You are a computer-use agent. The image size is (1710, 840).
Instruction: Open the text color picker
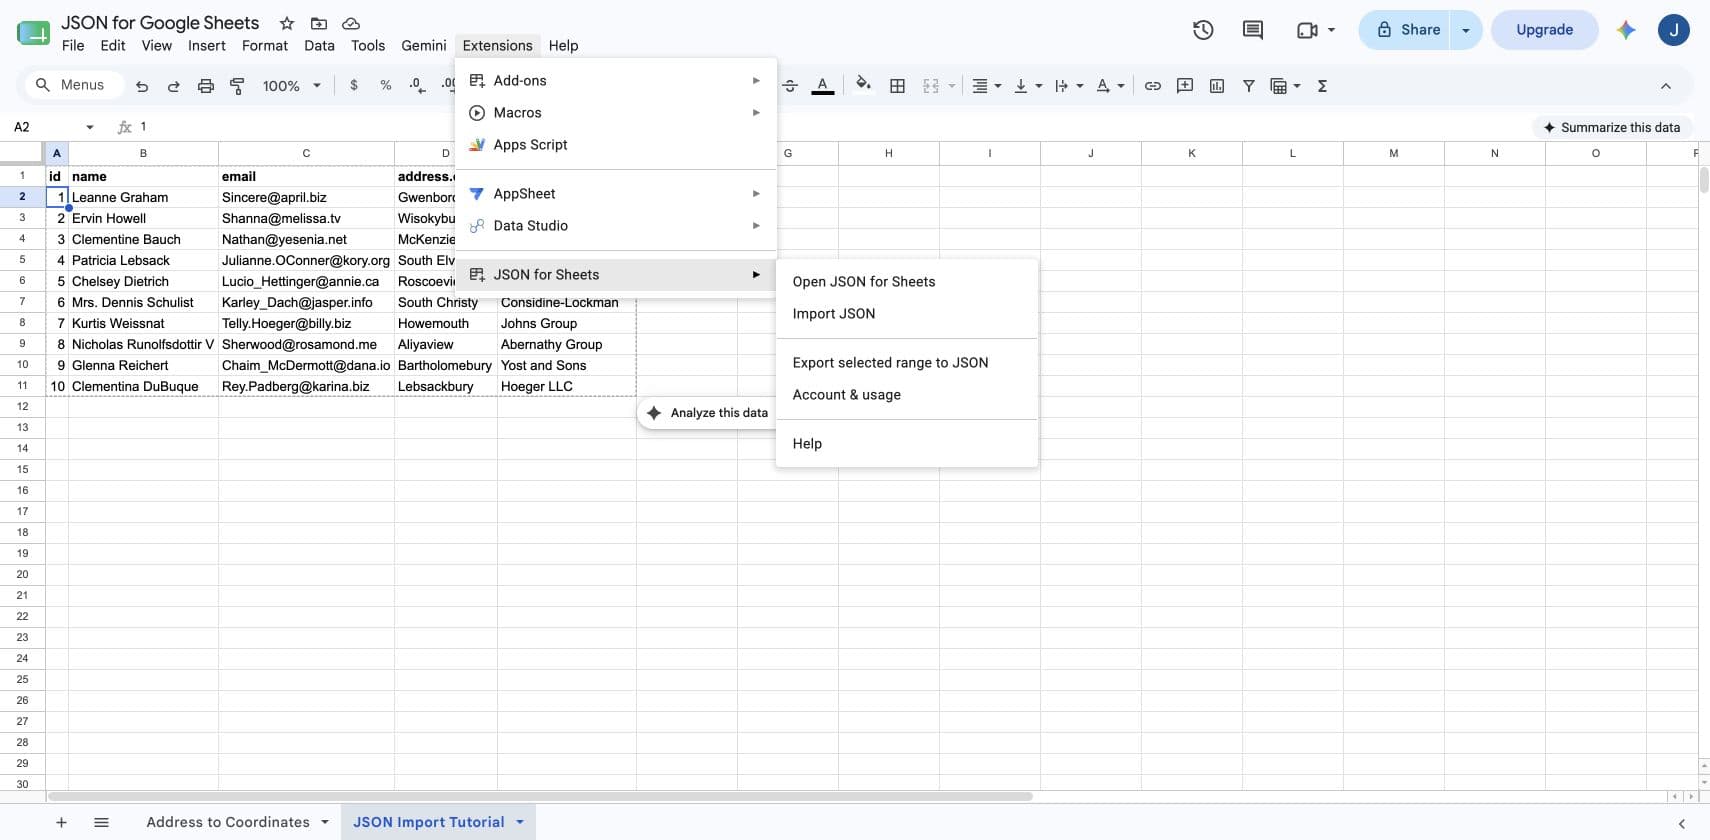[823, 86]
